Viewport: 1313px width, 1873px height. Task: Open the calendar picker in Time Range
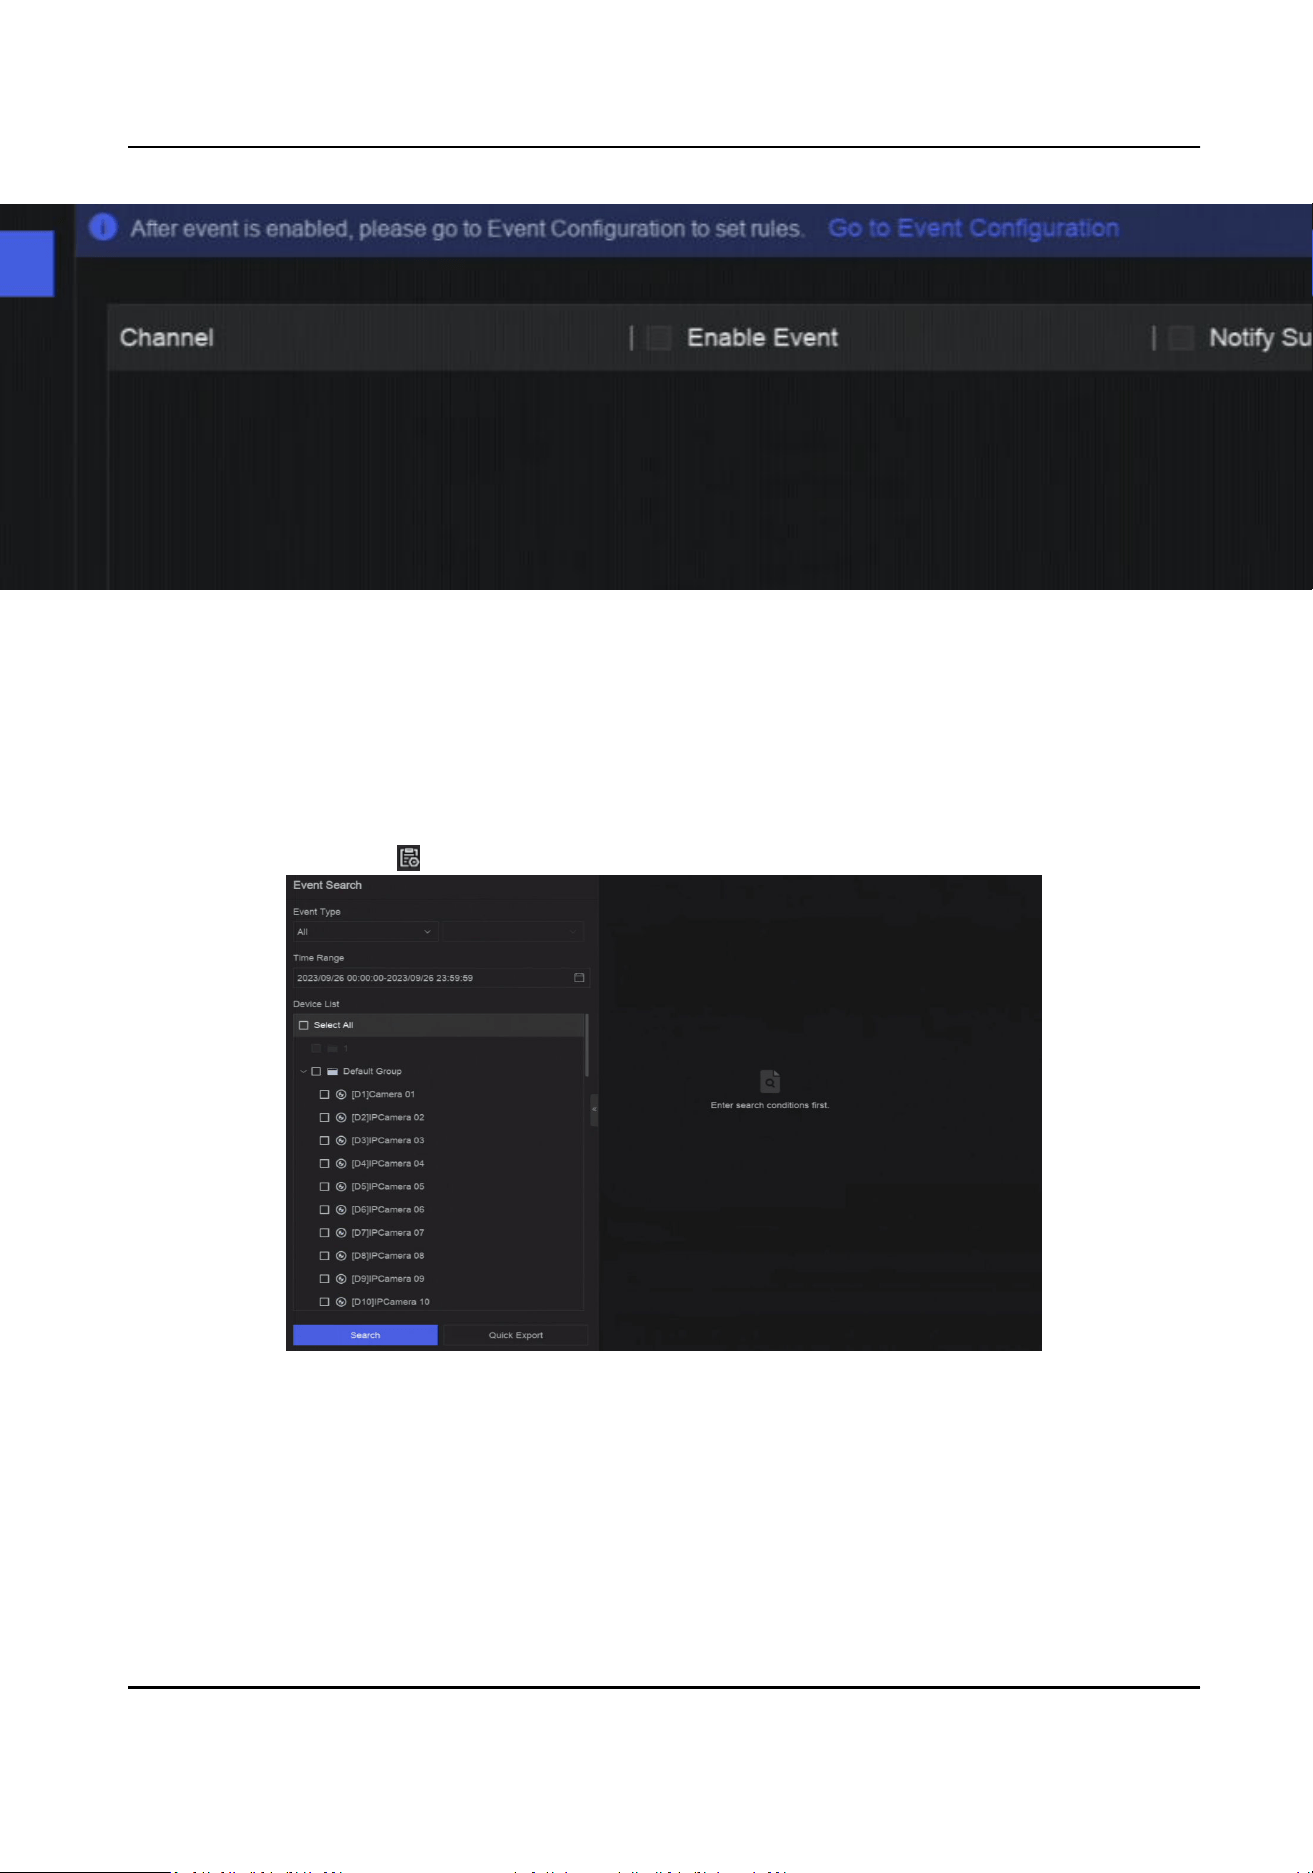(579, 978)
